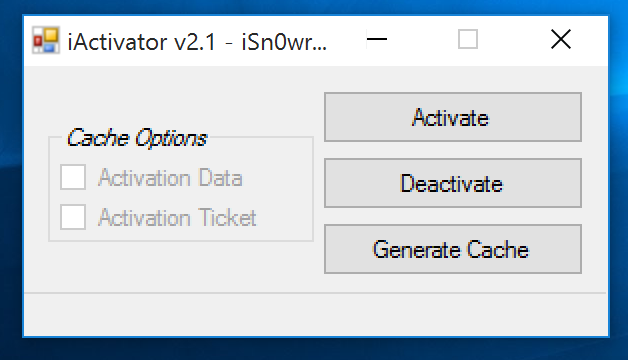Image resolution: width=628 pixels, height=360 pixels.
Task: Click the empty status bar at window bottom
Action: click(316, 315)
